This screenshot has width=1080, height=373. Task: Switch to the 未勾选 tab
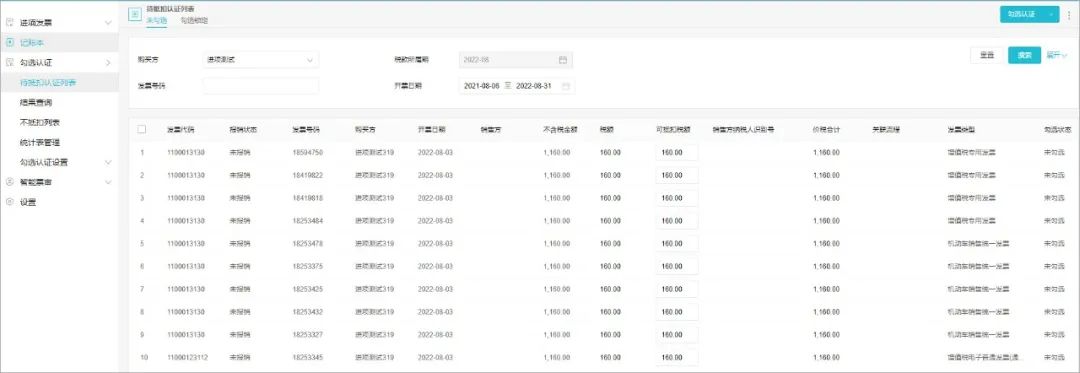tap(156, 21)
